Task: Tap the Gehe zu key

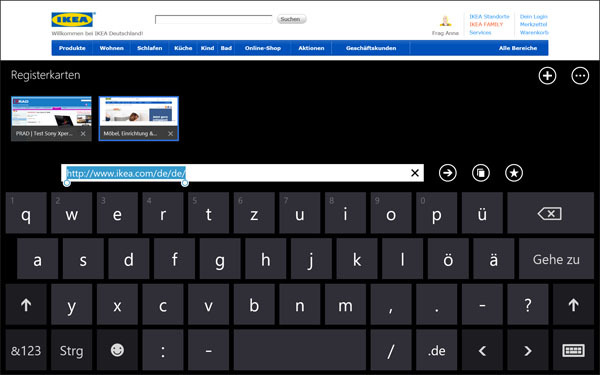Action: point(556,259)
